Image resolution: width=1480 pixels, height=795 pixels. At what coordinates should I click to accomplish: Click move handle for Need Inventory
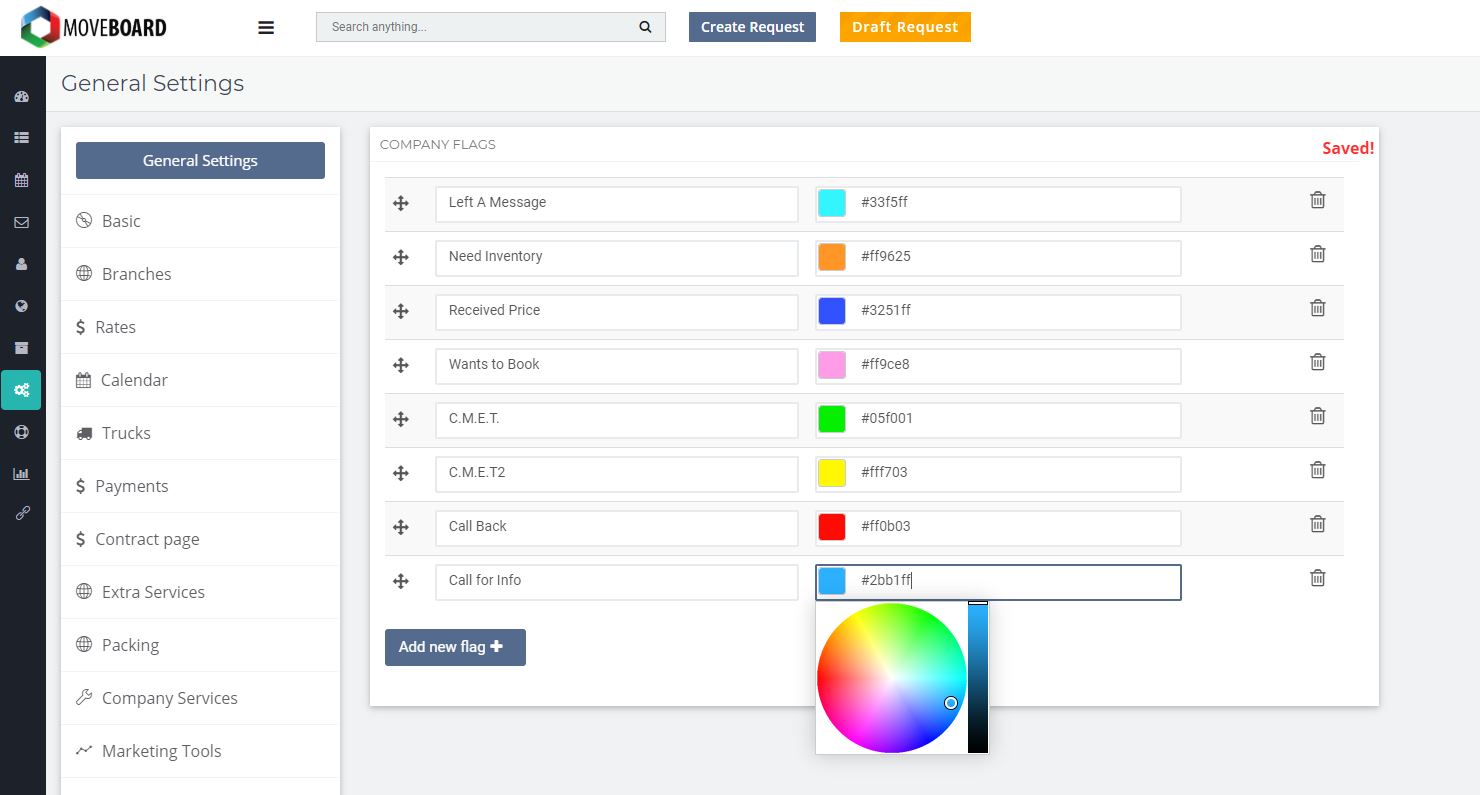tap(401, 257)
